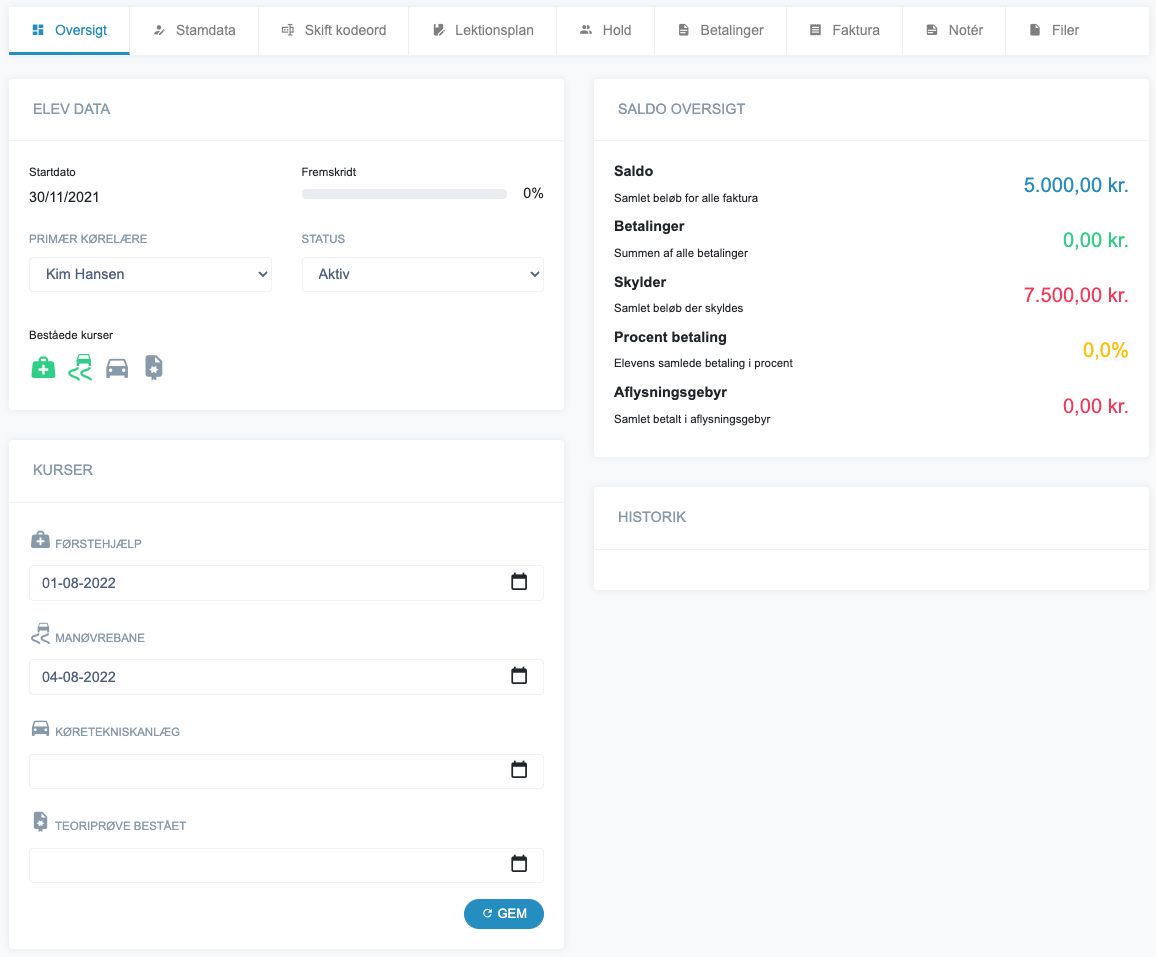Go to the Betalinger tab
Viewport: 1156px width, 957px height.
tap(720, 30)
